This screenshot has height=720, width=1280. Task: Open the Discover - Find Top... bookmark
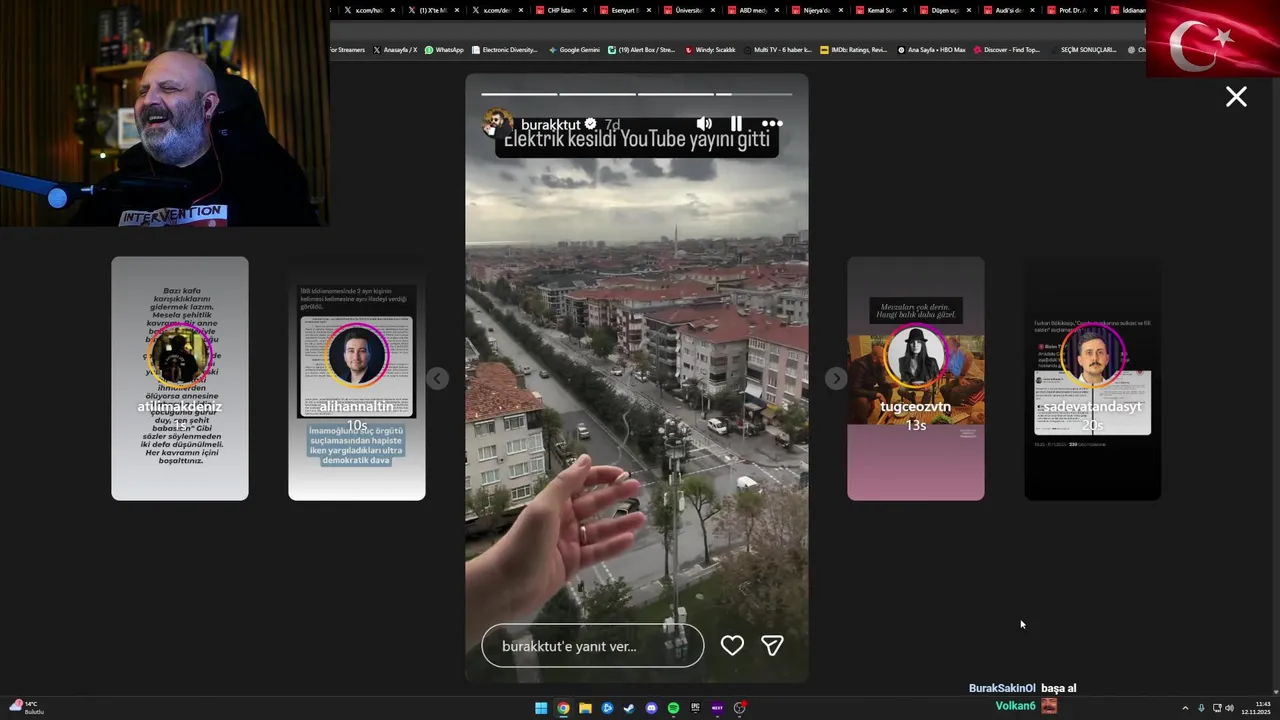pos(1006,49)
